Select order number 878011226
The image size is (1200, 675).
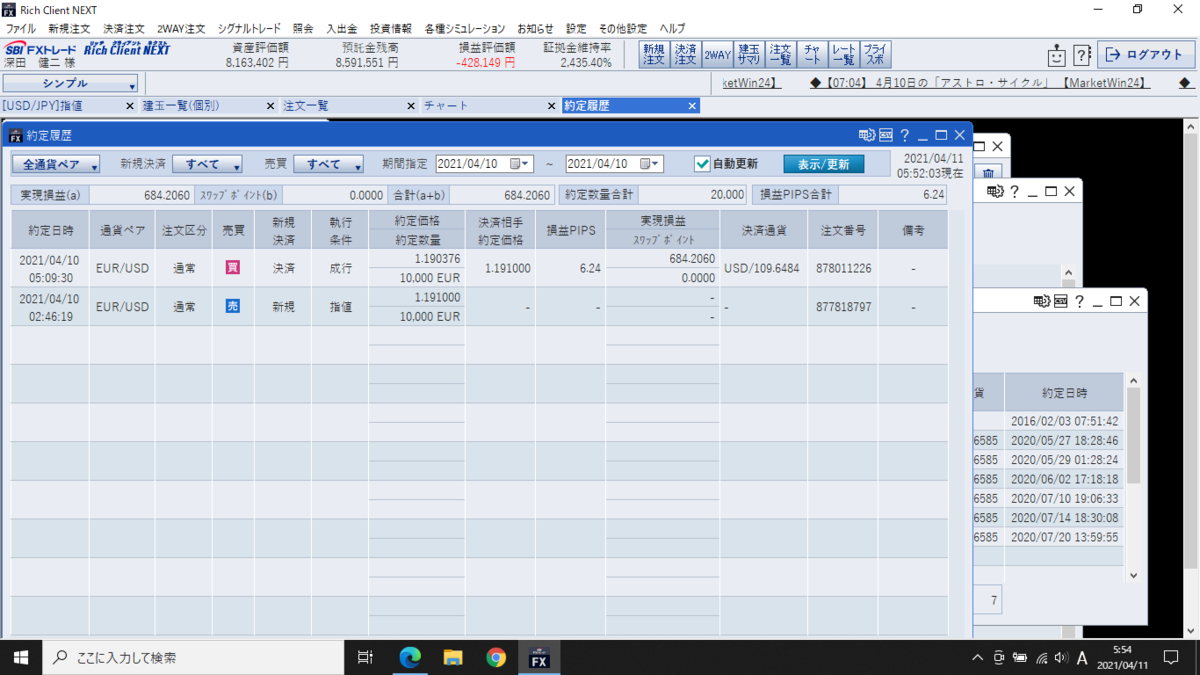[x=843, y=268]
